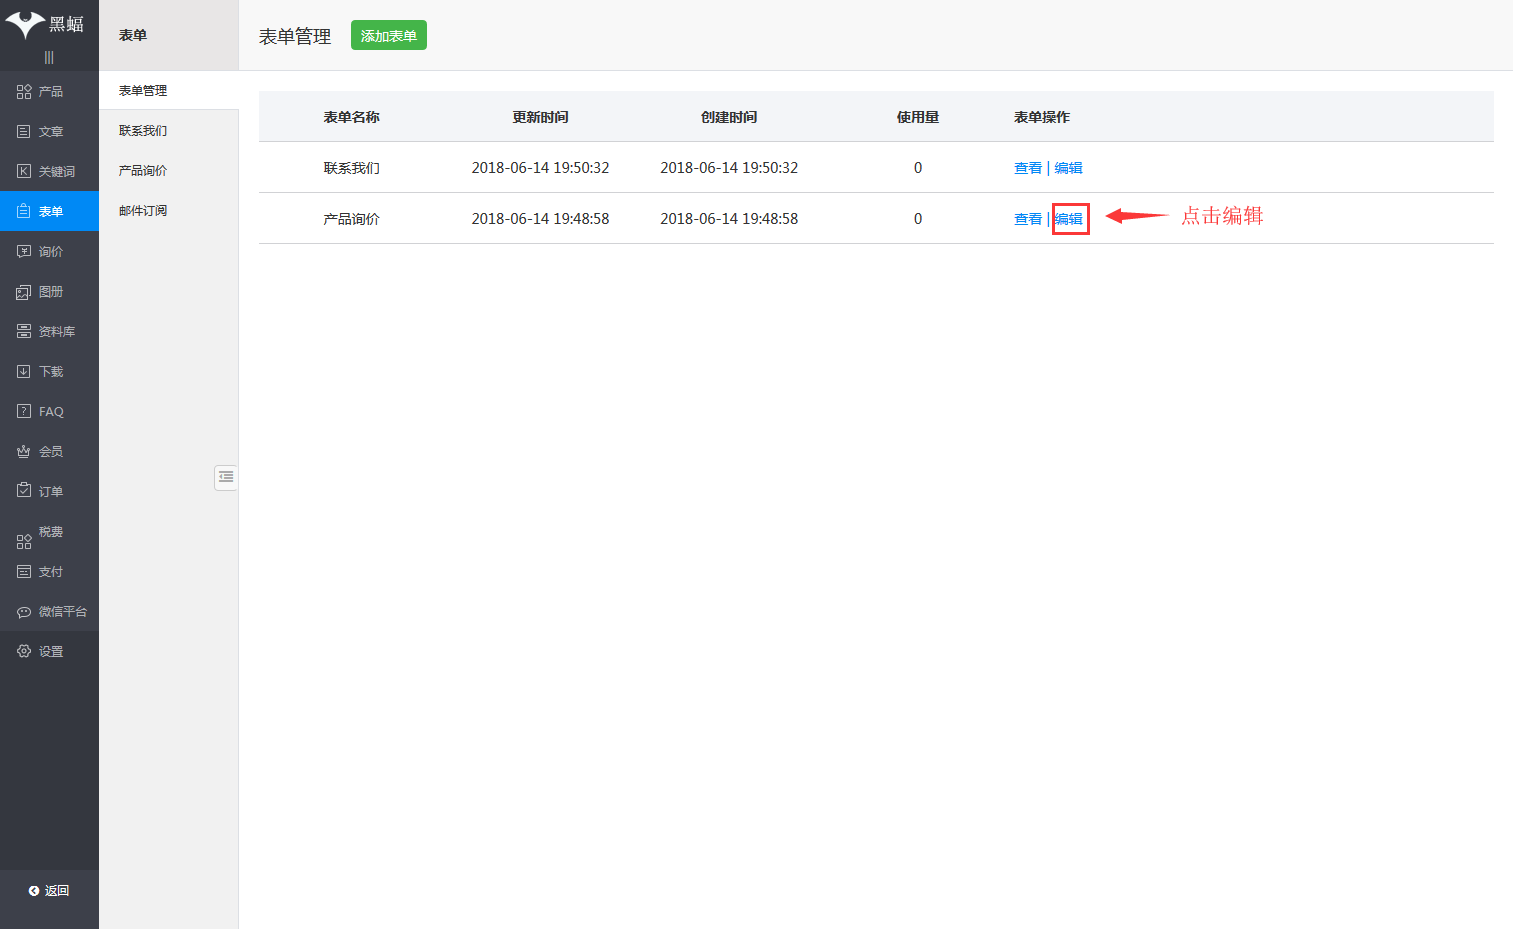Open the 设置 gear icon
The width and height of the screenshot is (1513, 929).
point(24,652)
